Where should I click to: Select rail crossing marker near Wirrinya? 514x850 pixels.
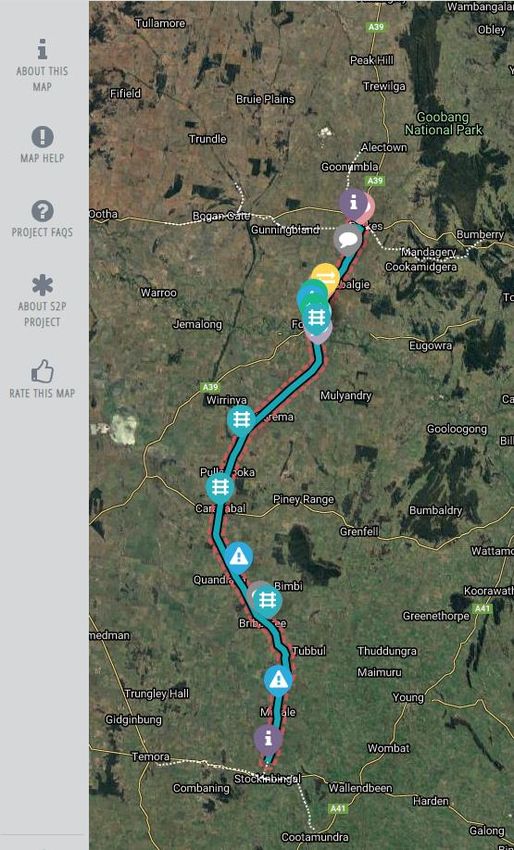241,420
